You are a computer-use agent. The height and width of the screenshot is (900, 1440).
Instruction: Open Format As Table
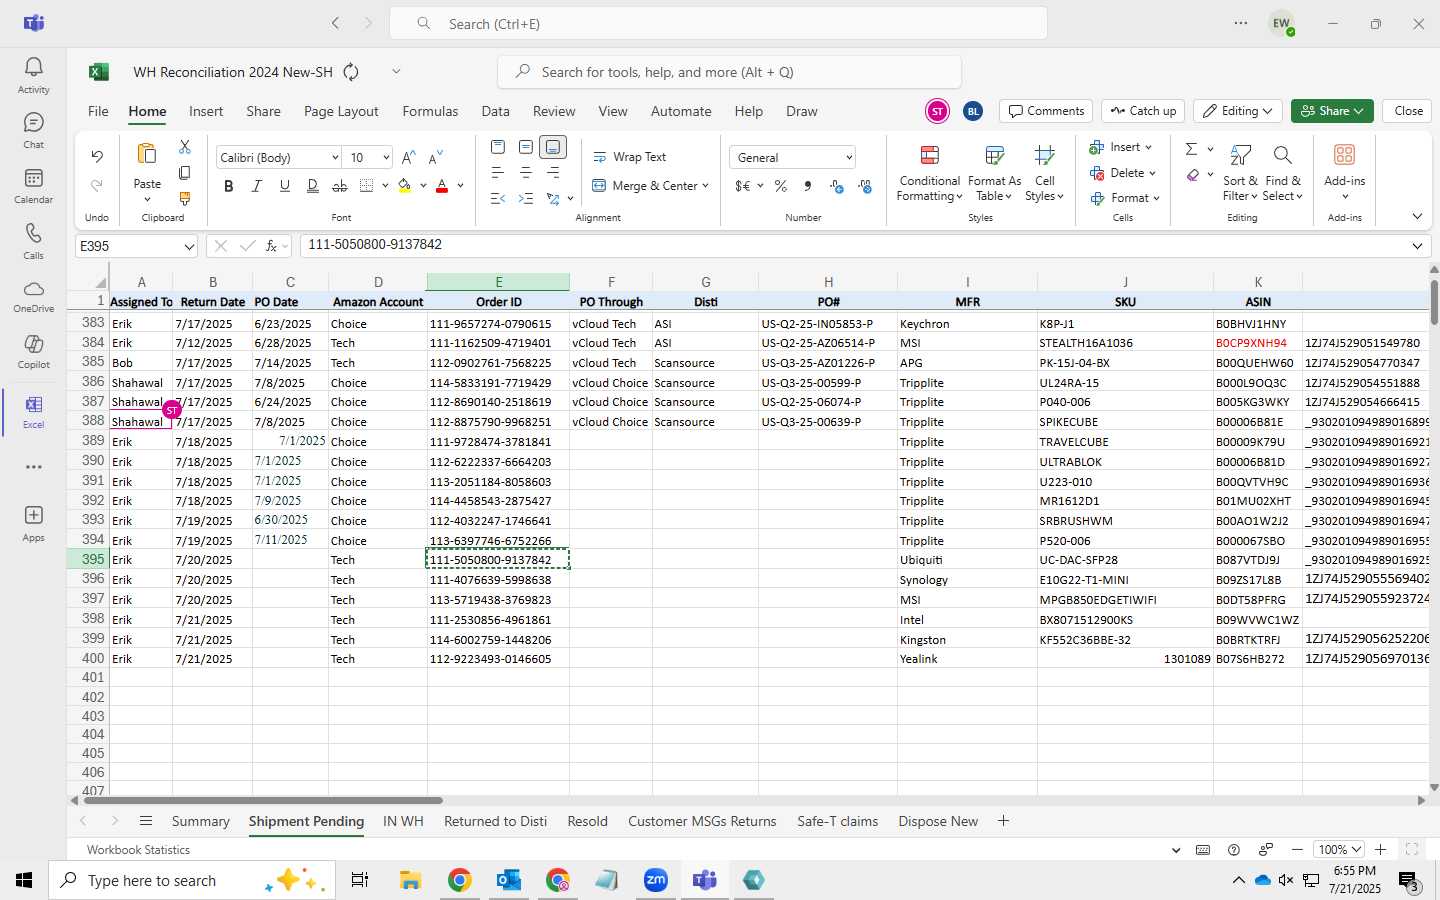coord(994,172)
